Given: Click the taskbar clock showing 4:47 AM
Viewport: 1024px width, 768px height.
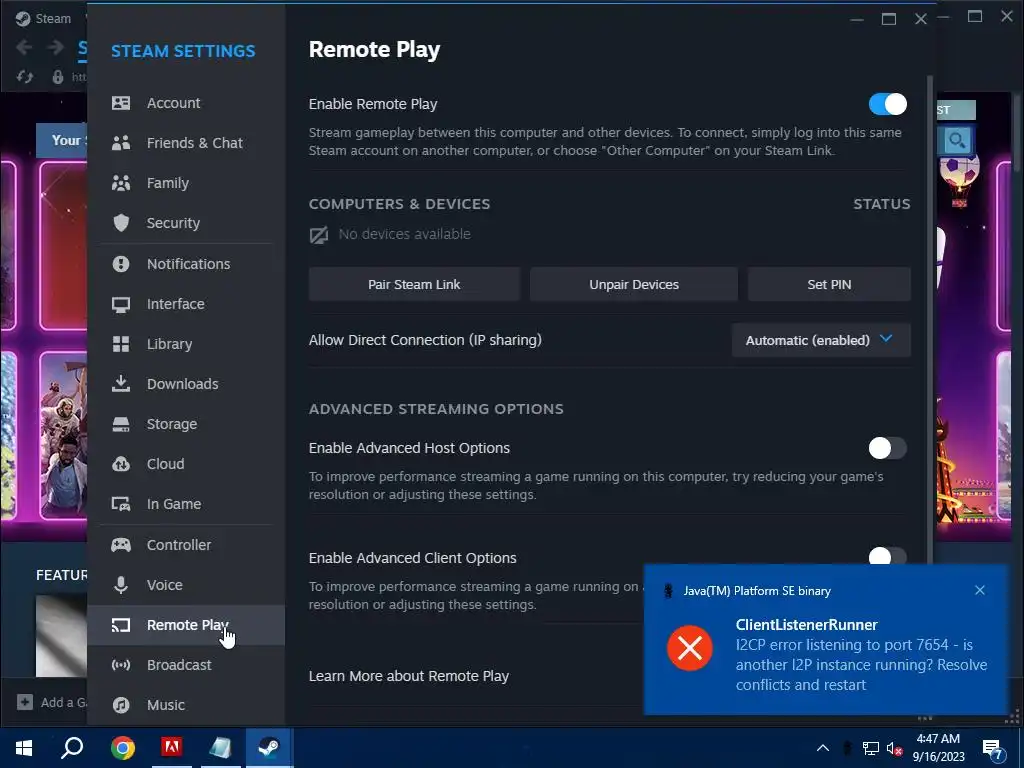Looking at the screenshot, I should [938, 748].
